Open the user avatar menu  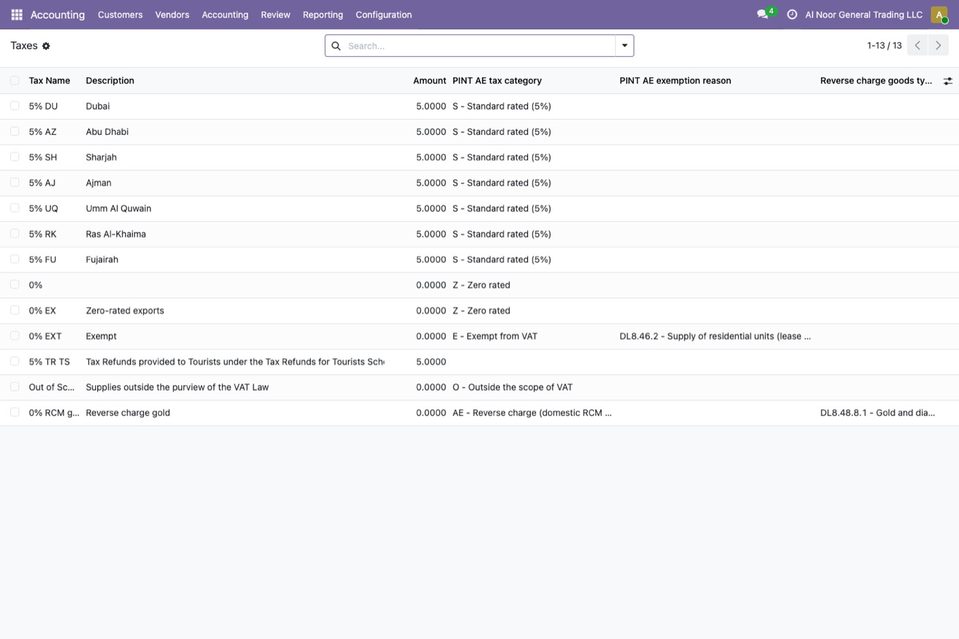pos(939,15)
